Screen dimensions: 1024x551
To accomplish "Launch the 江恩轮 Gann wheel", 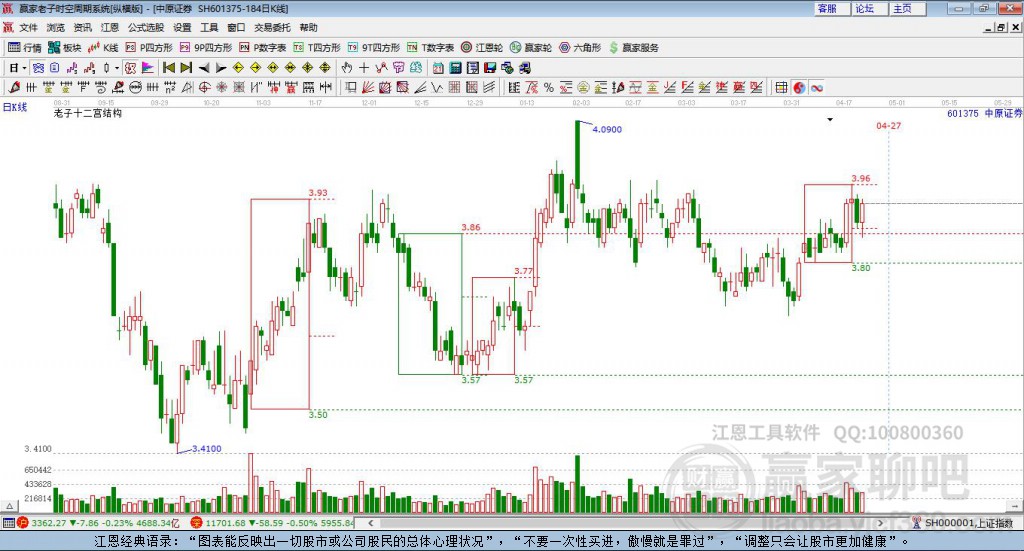I will tap(482, 48).
